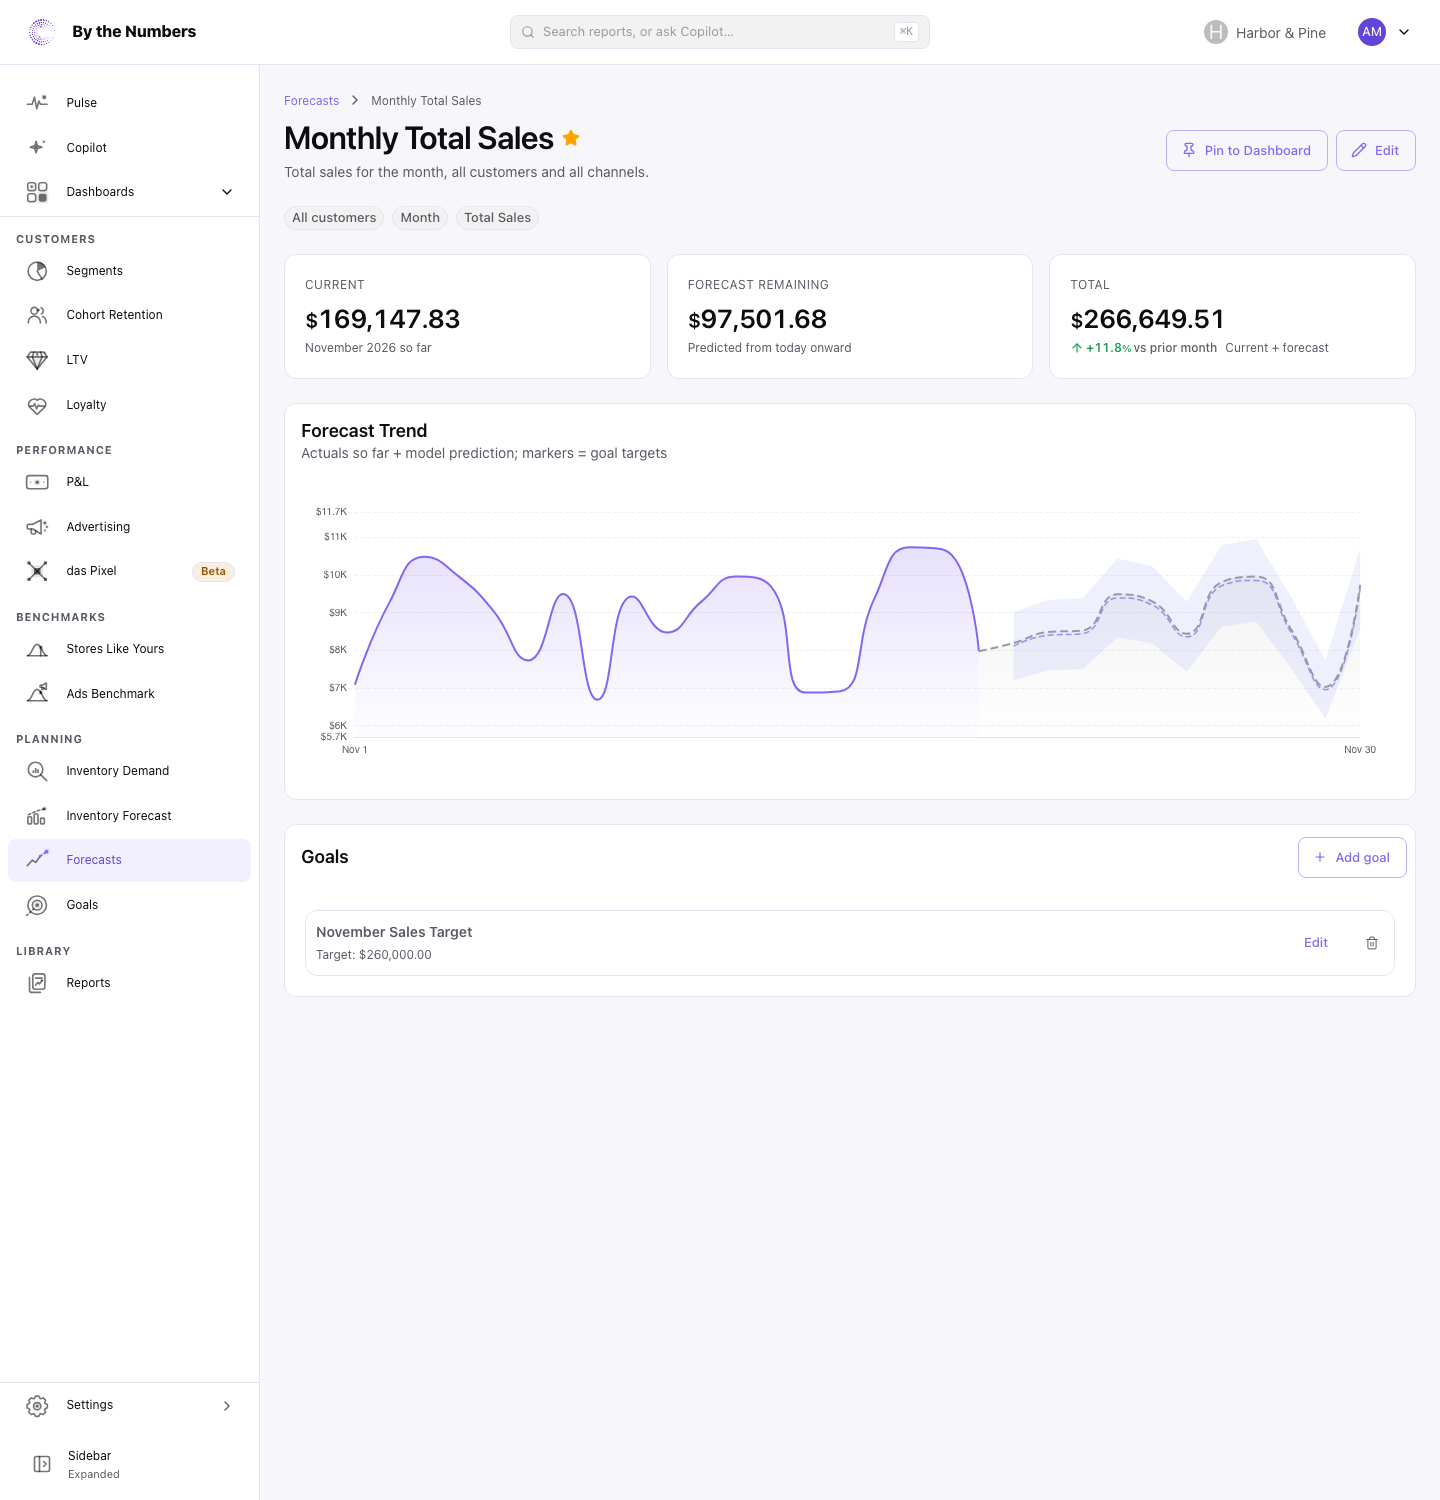Click the Goals target icon
The height and width of the screenshot is (1500, 1440).
pos(37,905)
